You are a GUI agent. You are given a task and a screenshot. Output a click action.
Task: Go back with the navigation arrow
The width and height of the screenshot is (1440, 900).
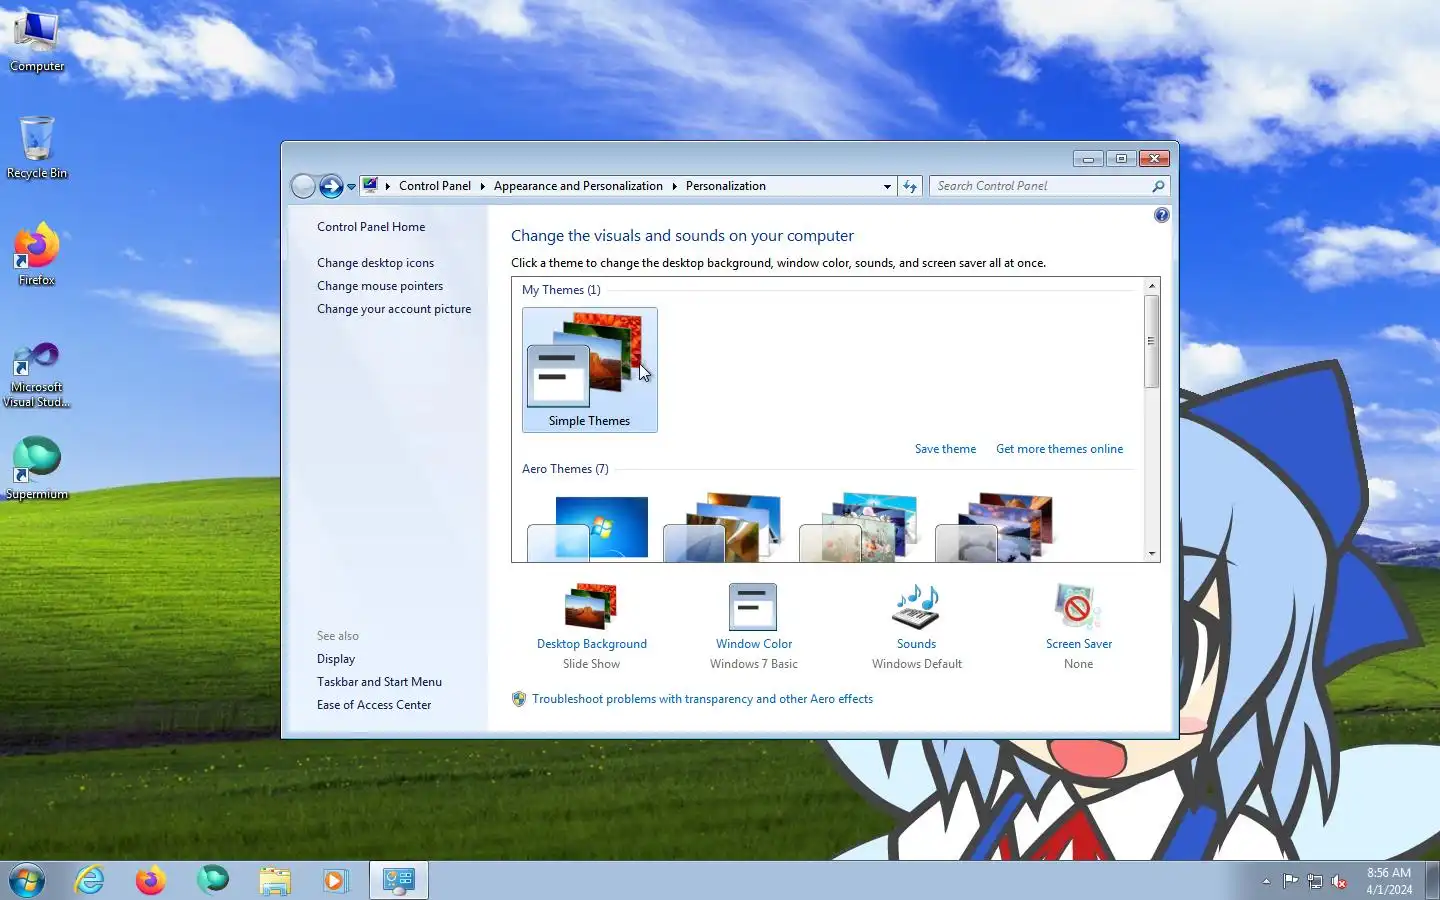[303, 186]
